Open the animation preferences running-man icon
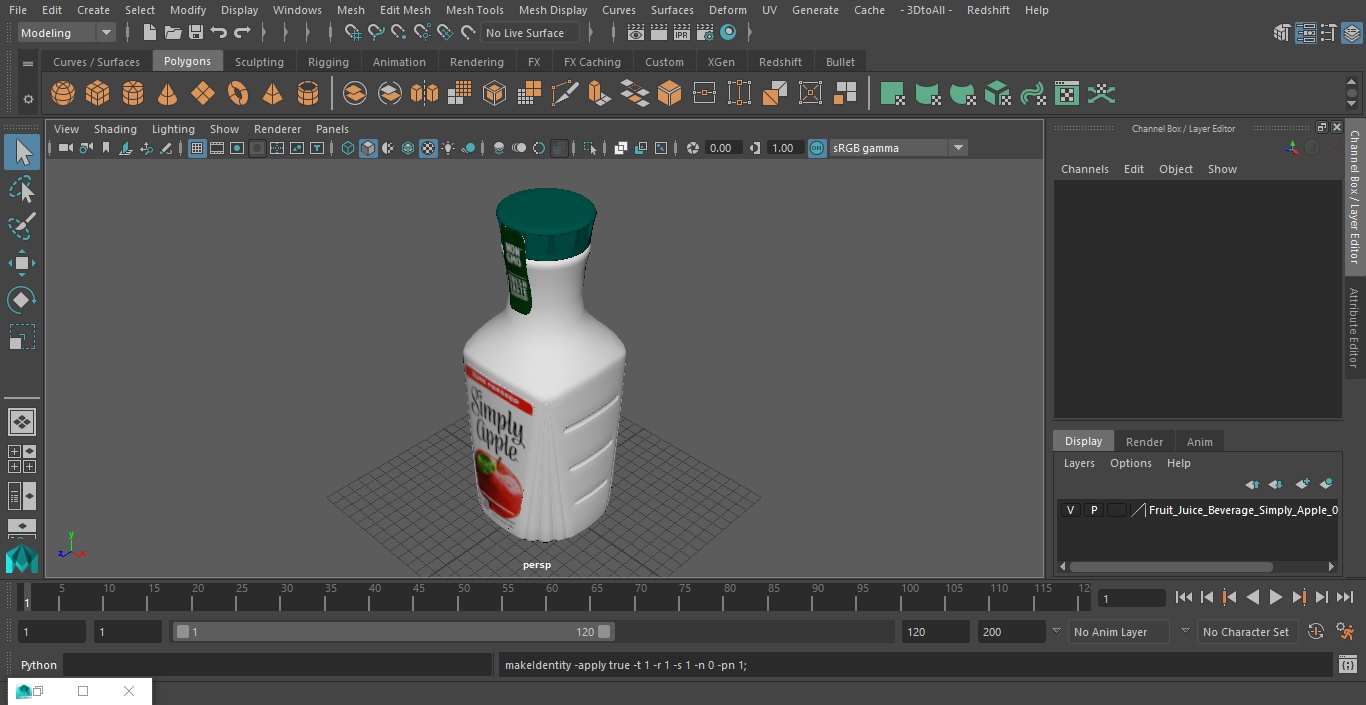Viewport: 1366px width, 705px height. click(x=1346, y=632)
